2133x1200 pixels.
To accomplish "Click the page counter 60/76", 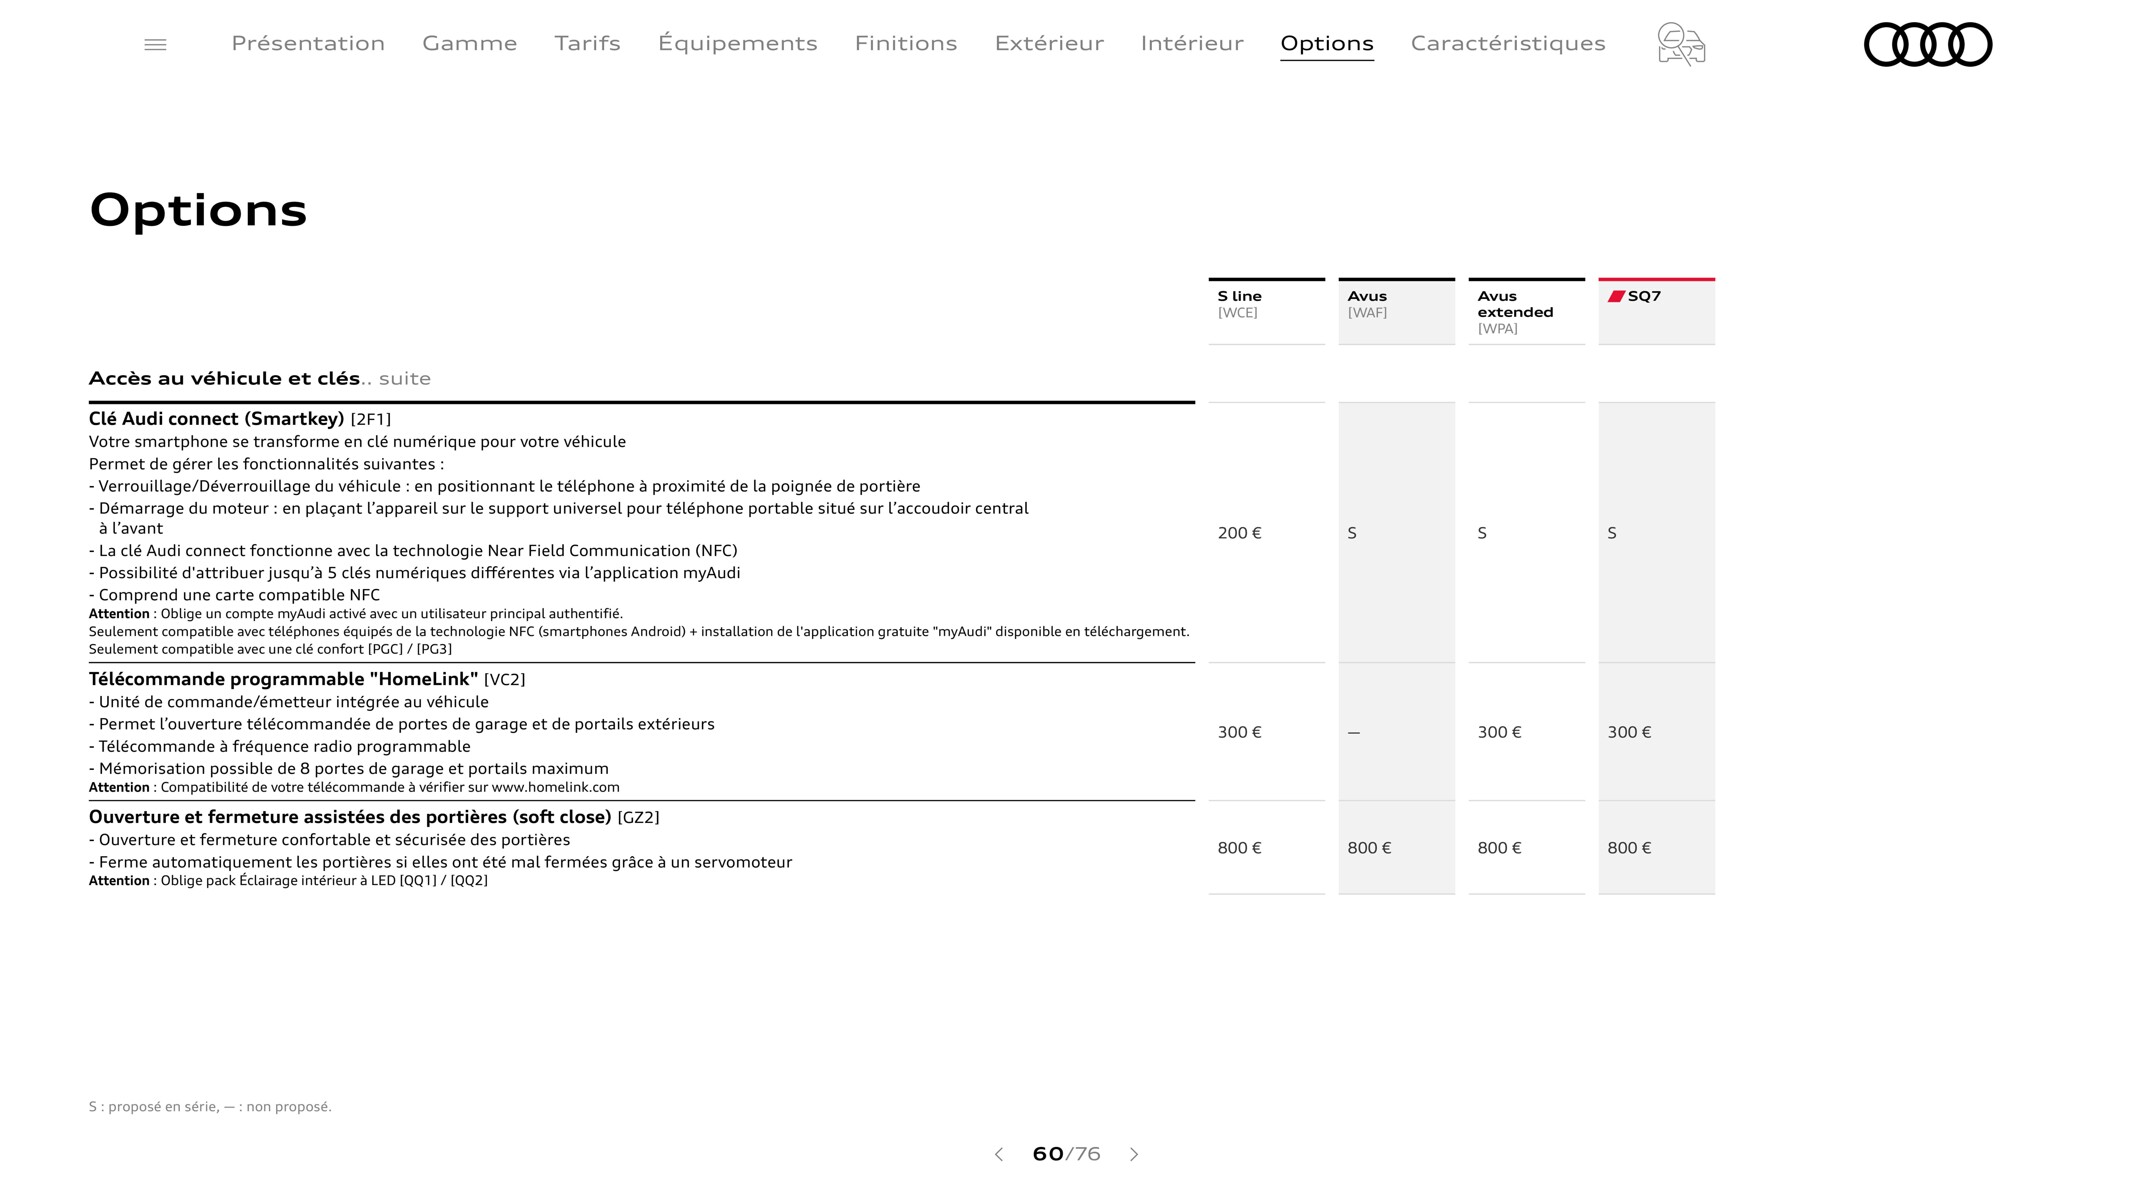I will pyautogui.click(x=1066, y=1154).
